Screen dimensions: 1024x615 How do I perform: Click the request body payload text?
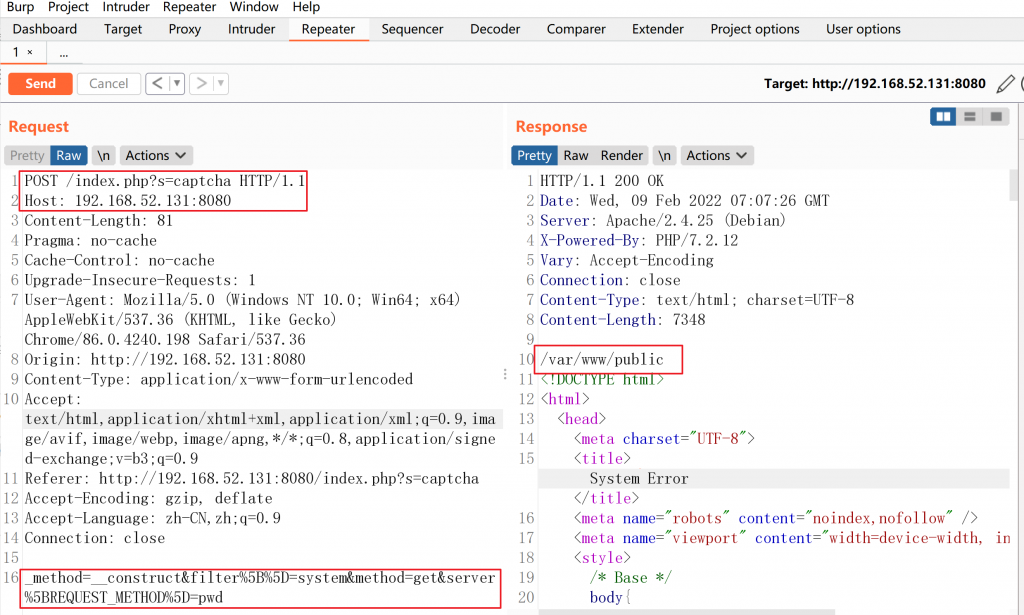(261, 588)
